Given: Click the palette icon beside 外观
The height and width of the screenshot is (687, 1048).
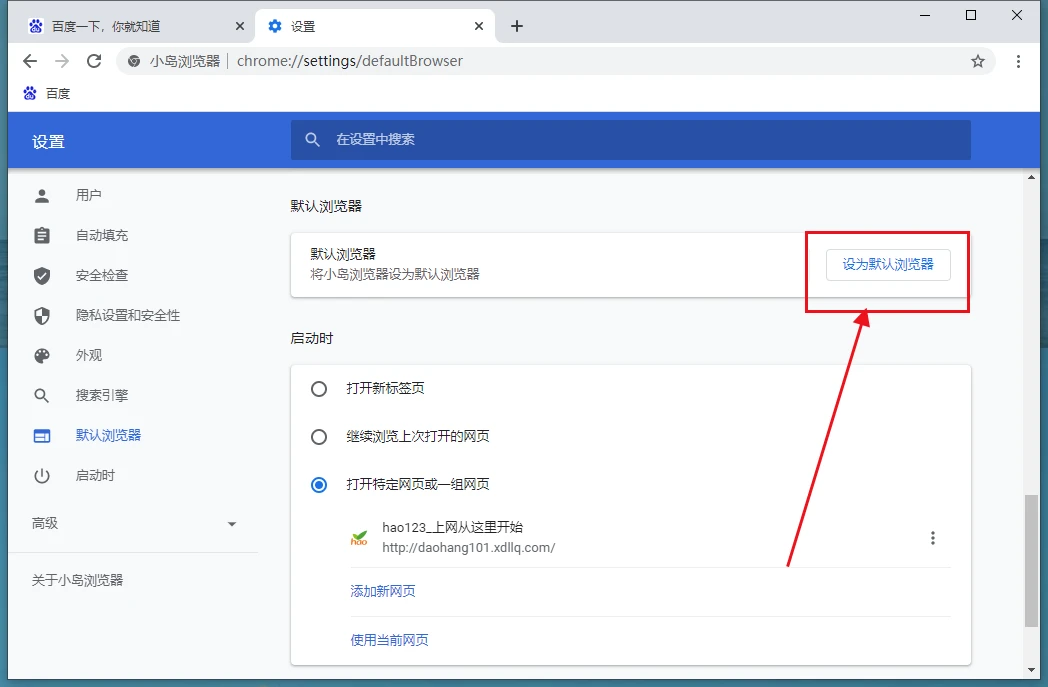Looking at the screenshot, I should pos(42,356).
